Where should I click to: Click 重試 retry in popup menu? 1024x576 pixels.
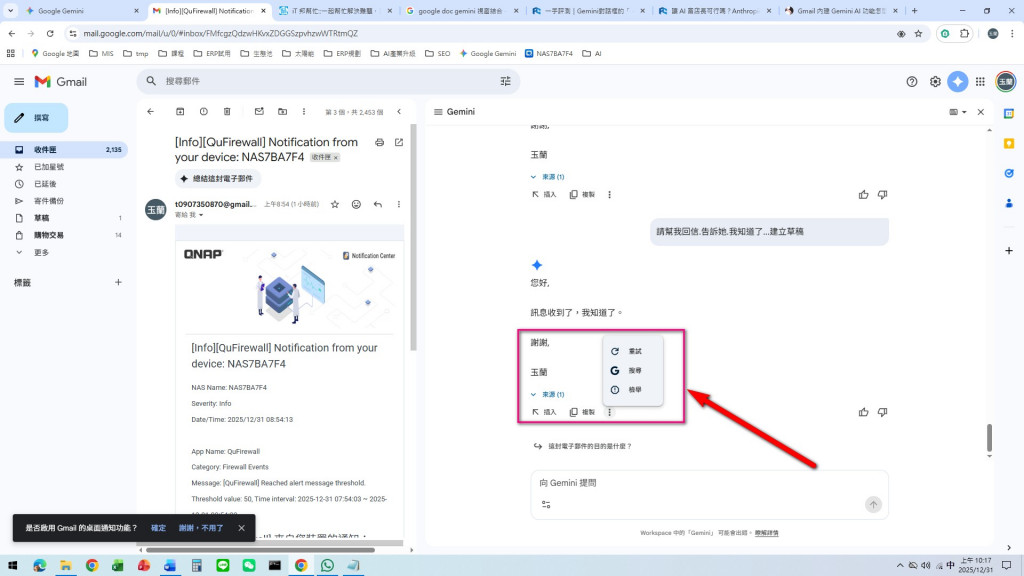[633, 351]
